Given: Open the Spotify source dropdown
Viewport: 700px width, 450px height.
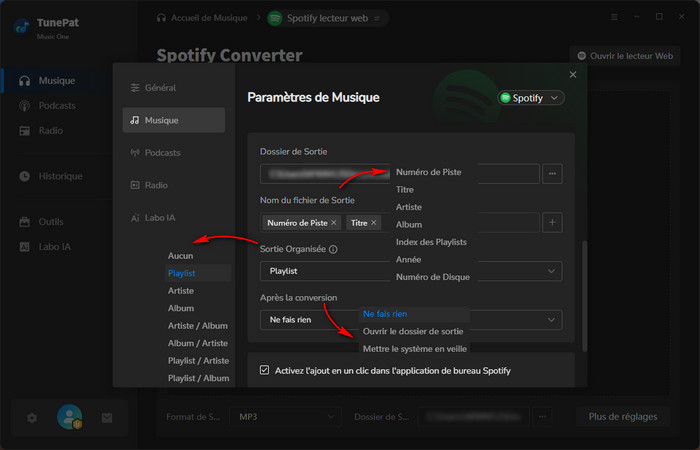Looking at the screenshot, I should (531, 98).
